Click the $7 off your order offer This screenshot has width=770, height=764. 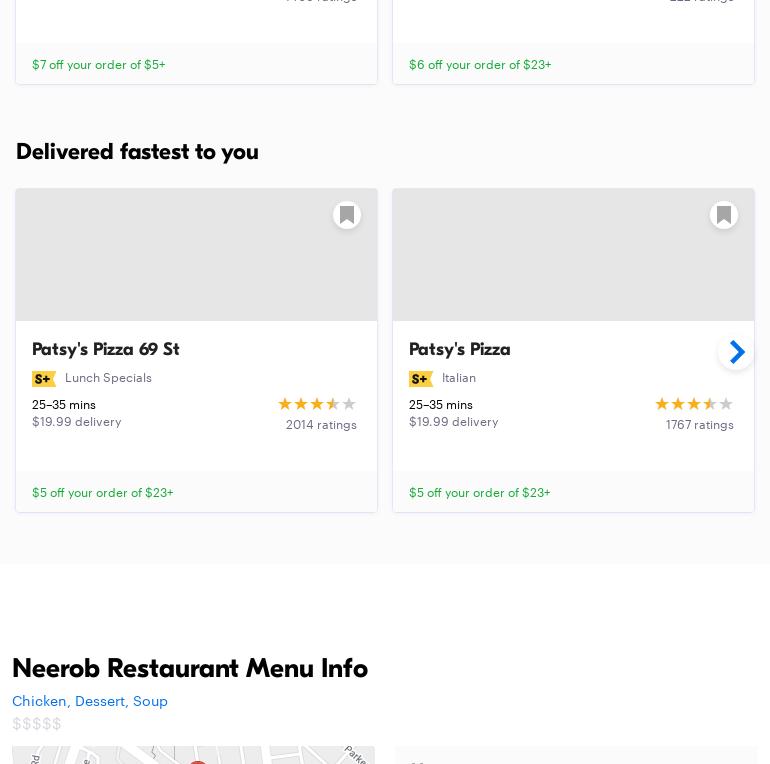(x=99, y=64)
